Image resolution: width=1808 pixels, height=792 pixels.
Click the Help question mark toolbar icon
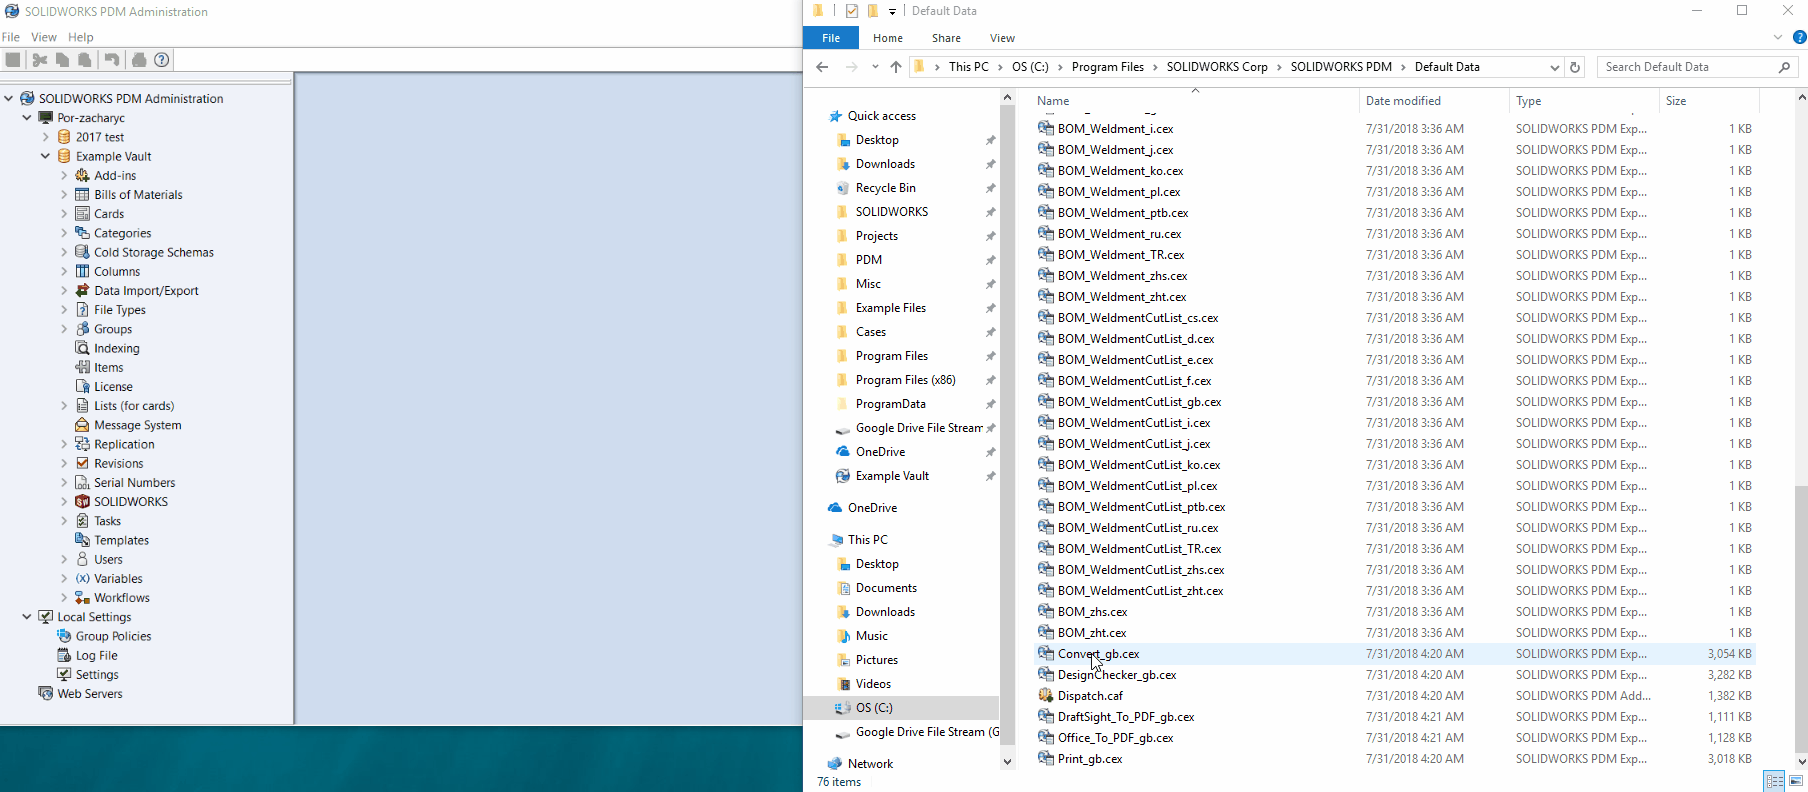pyautogui.click(x=162, y=60)
